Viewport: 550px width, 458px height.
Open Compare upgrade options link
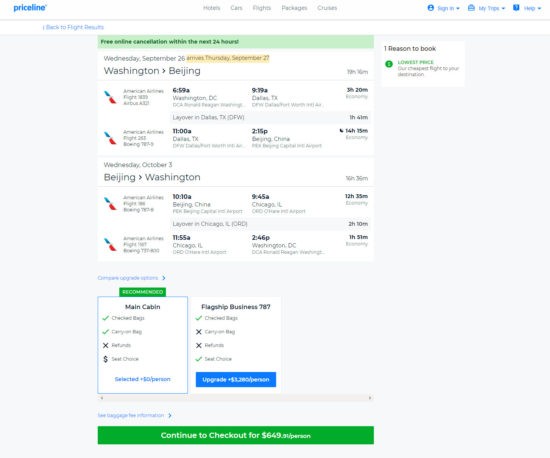128,278
